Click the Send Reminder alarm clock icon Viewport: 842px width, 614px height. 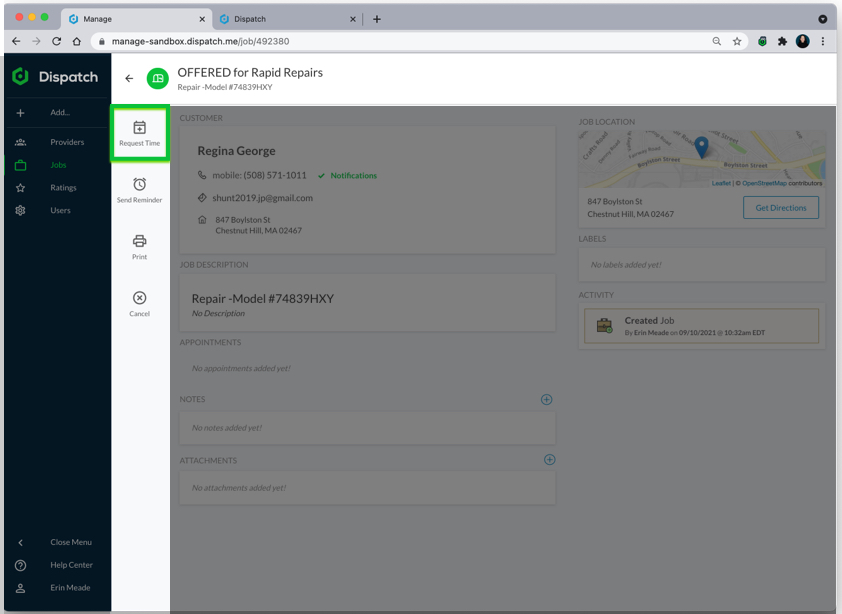(x=139, y=184)
